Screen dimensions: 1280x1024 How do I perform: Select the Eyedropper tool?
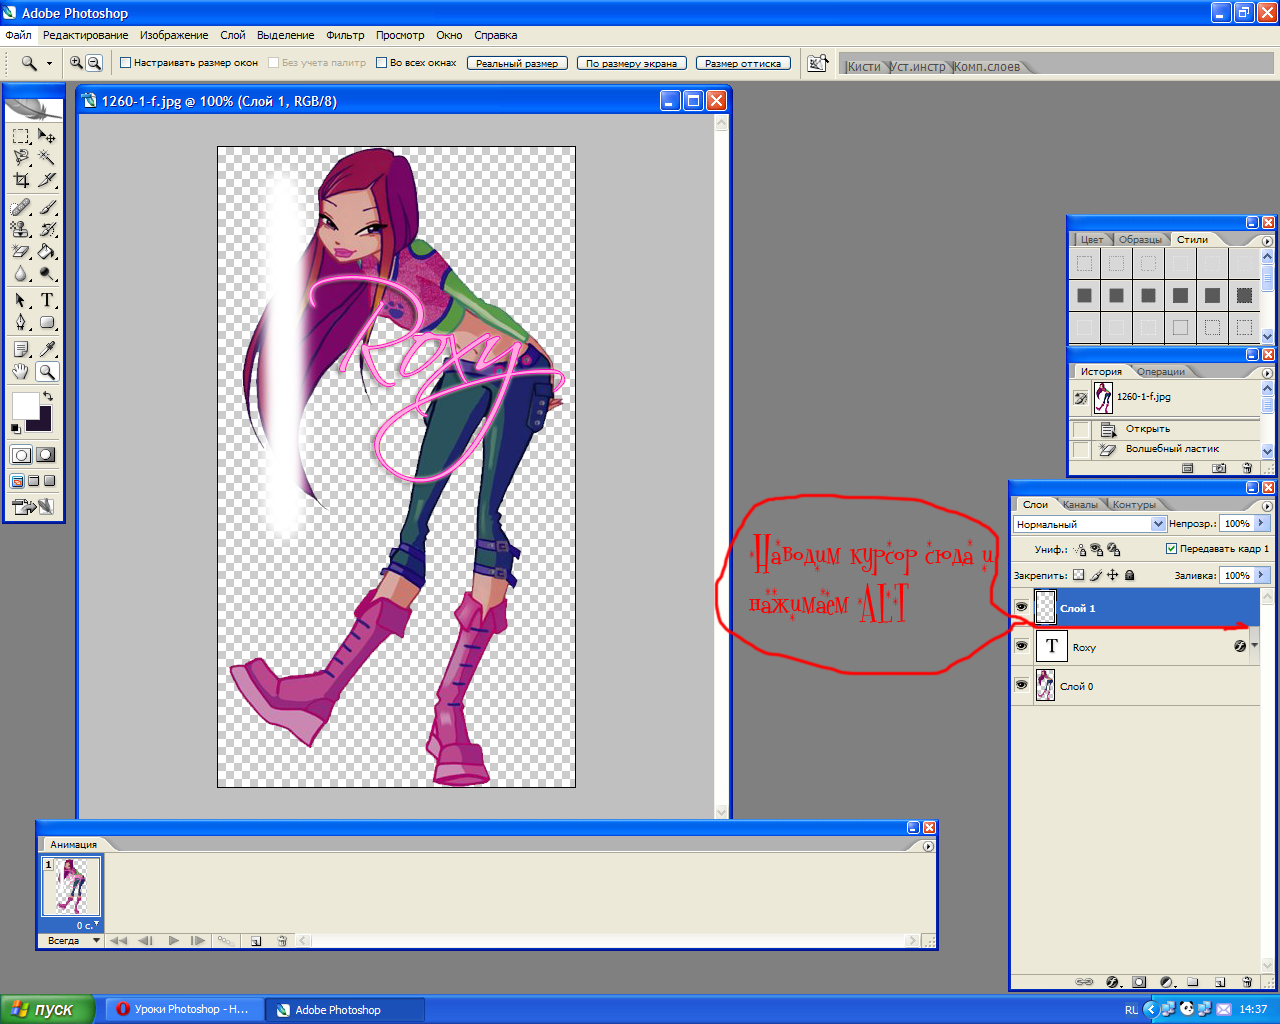[47, 348]
